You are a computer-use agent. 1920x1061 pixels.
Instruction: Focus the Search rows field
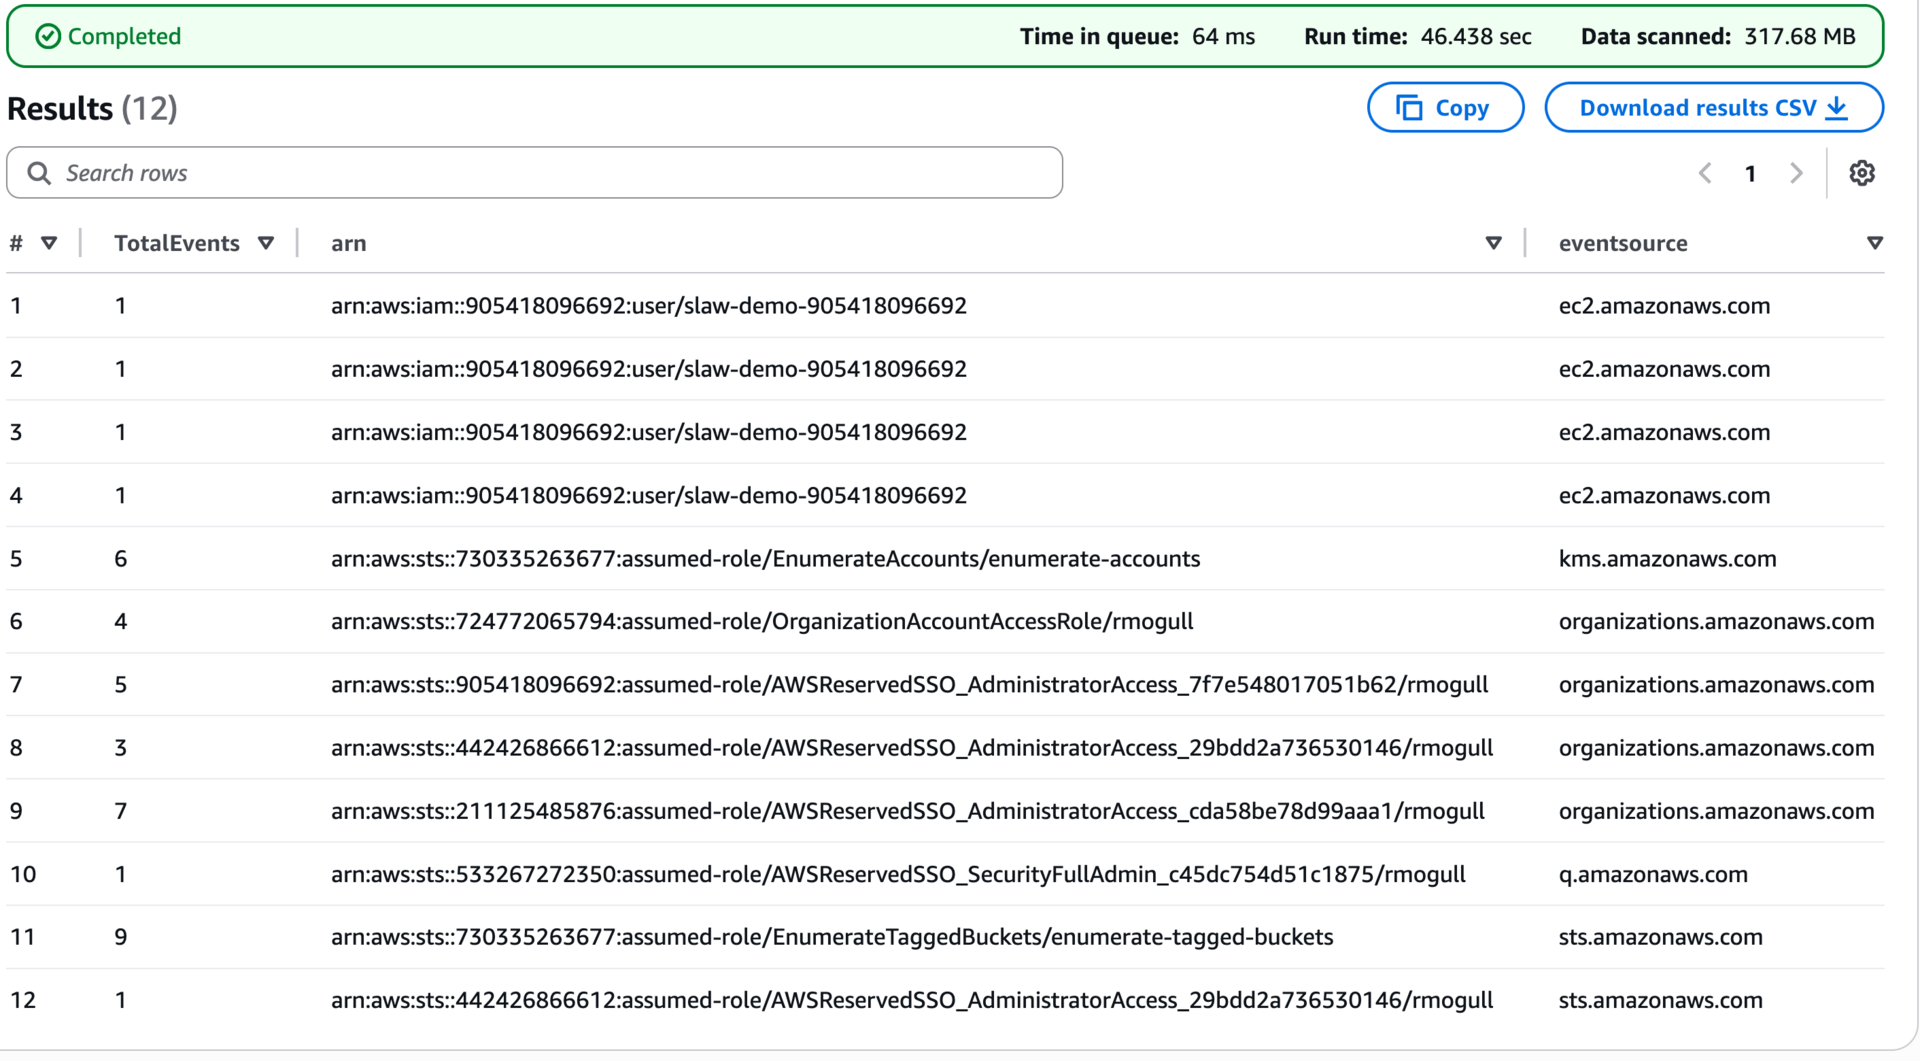[534, 173]
